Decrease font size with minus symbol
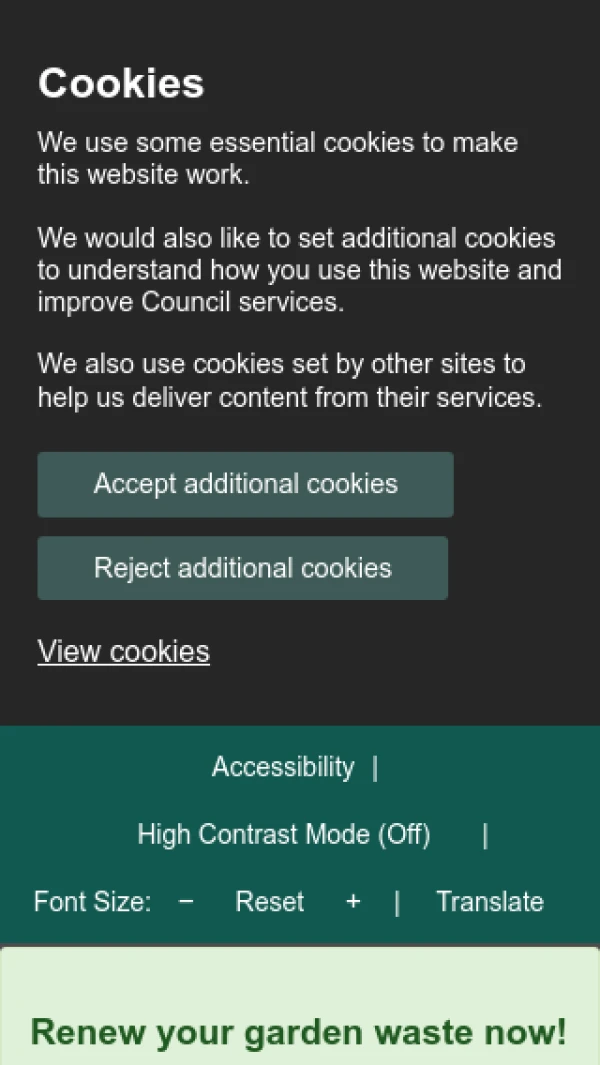This screenshot has height=1065, width=600. point(186,901)
